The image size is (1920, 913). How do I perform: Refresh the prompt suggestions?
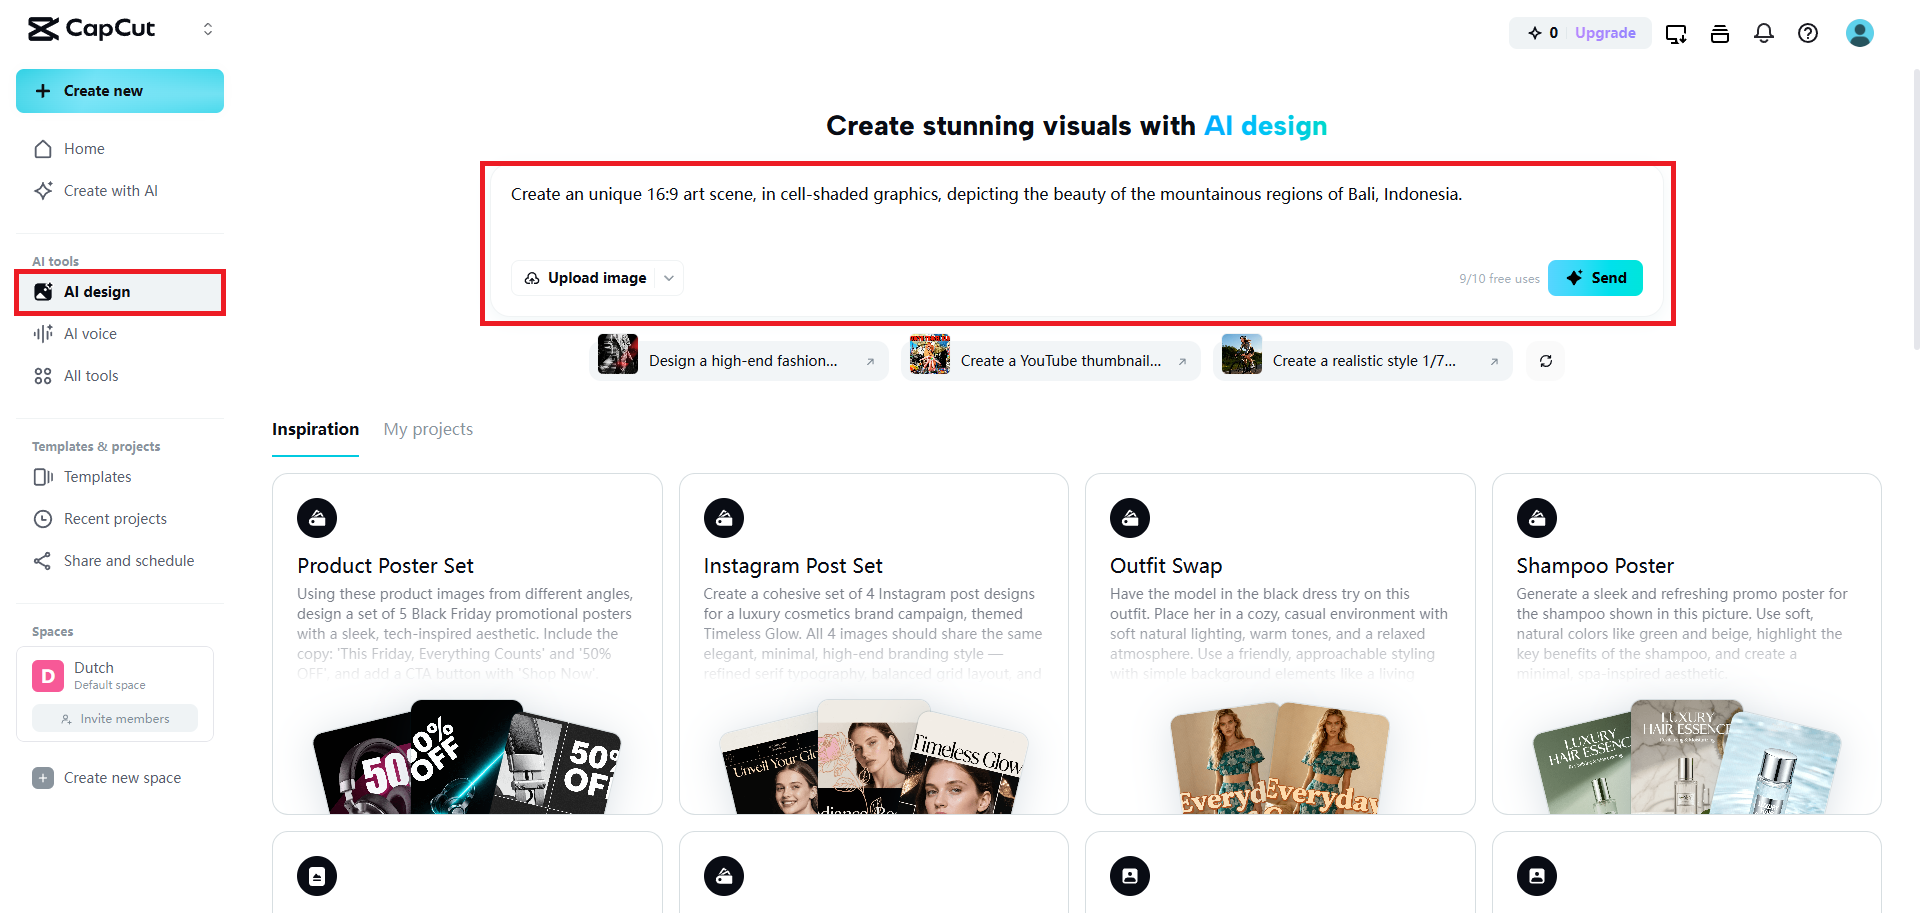click(x=1545, y=361)
